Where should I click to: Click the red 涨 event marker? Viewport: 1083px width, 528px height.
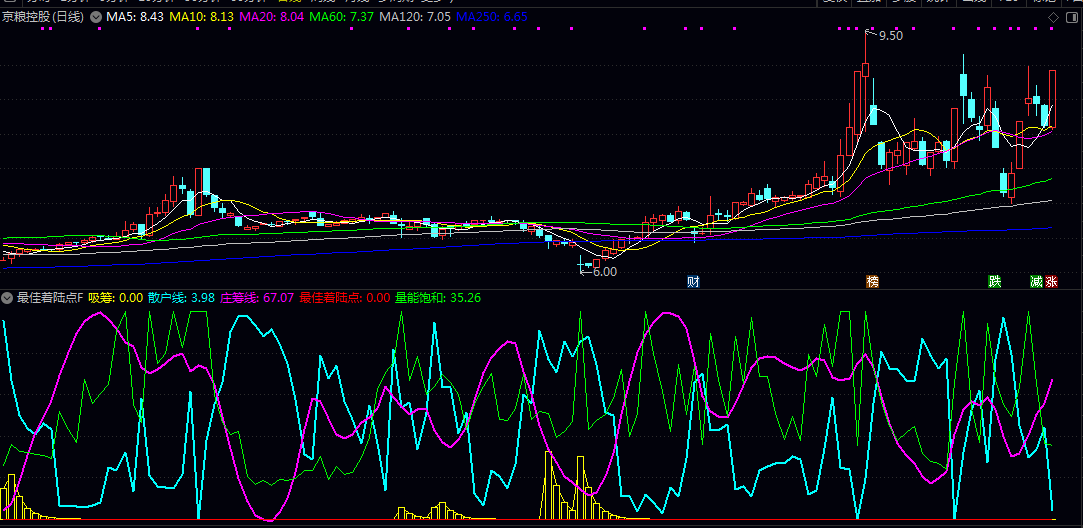[x=1052, y=281]
